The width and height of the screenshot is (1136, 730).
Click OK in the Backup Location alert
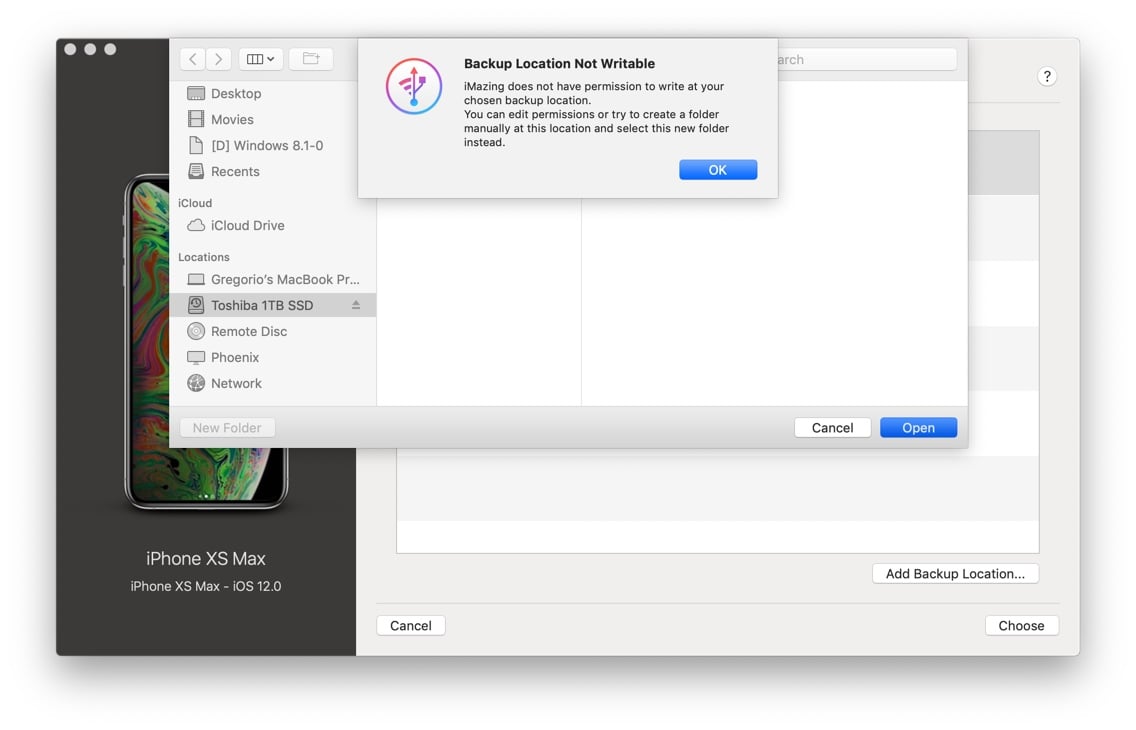point(717,169)
